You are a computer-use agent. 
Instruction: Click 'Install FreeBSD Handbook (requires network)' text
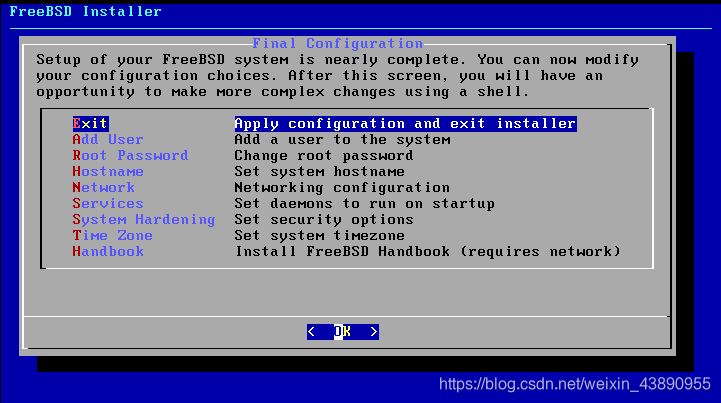[x=428, y=251]
